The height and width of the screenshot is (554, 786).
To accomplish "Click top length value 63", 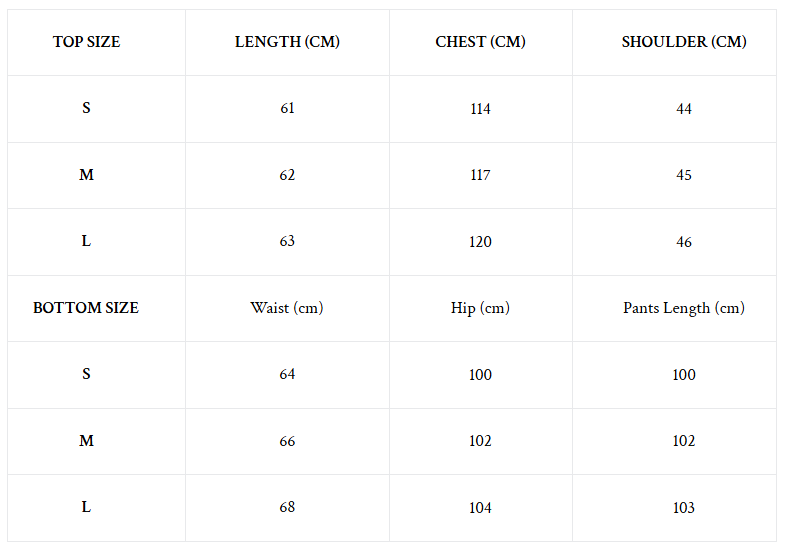I will tap(287, 242).
